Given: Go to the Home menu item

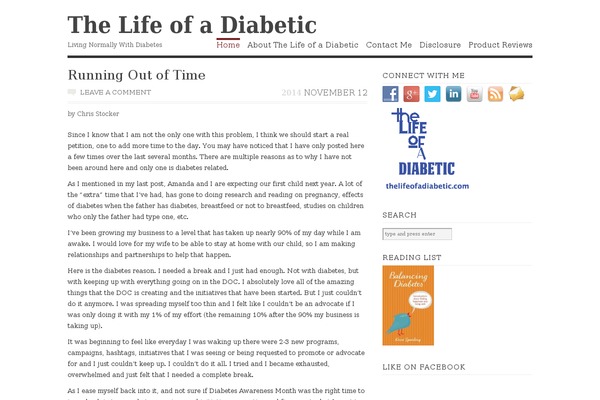Looking at the screenshot, I should coord(228,45).
